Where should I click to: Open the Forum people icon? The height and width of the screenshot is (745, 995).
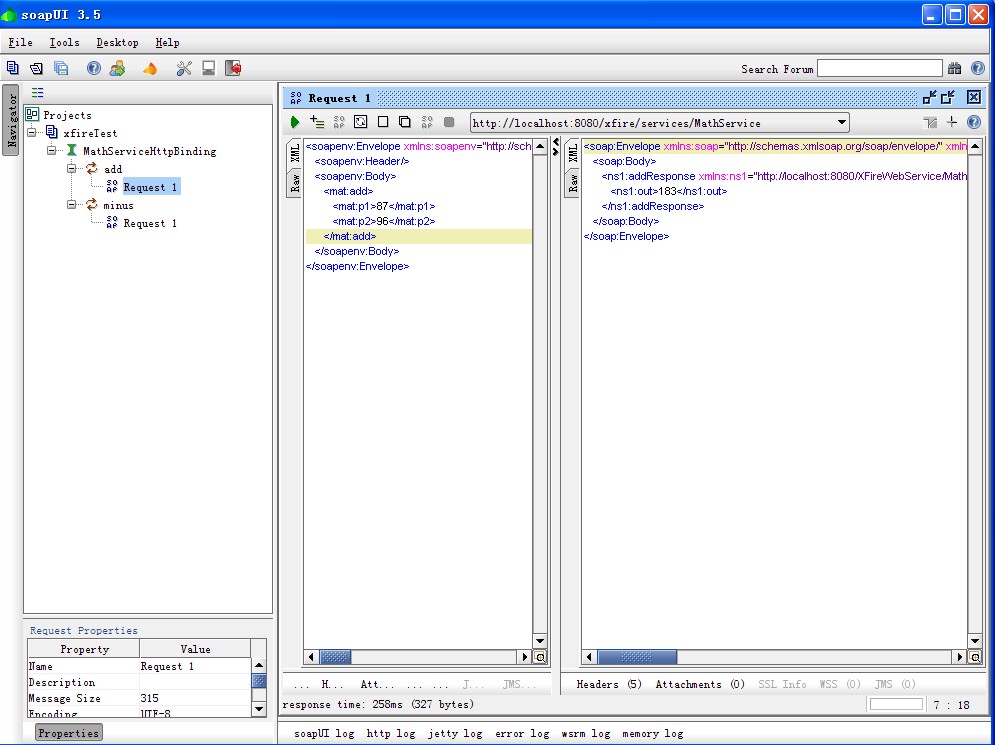[x=118, y=69]
